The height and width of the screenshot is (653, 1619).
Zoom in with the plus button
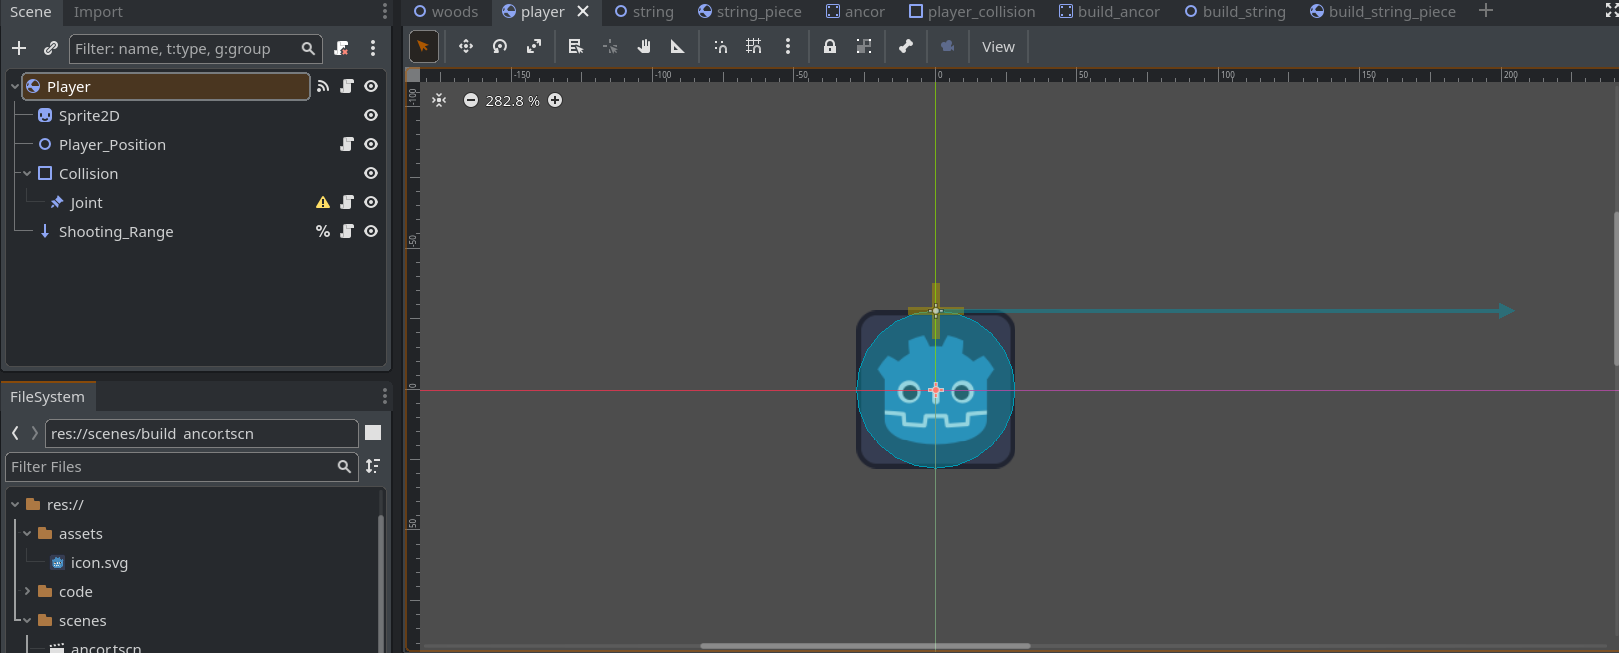[x=555, y=100]
